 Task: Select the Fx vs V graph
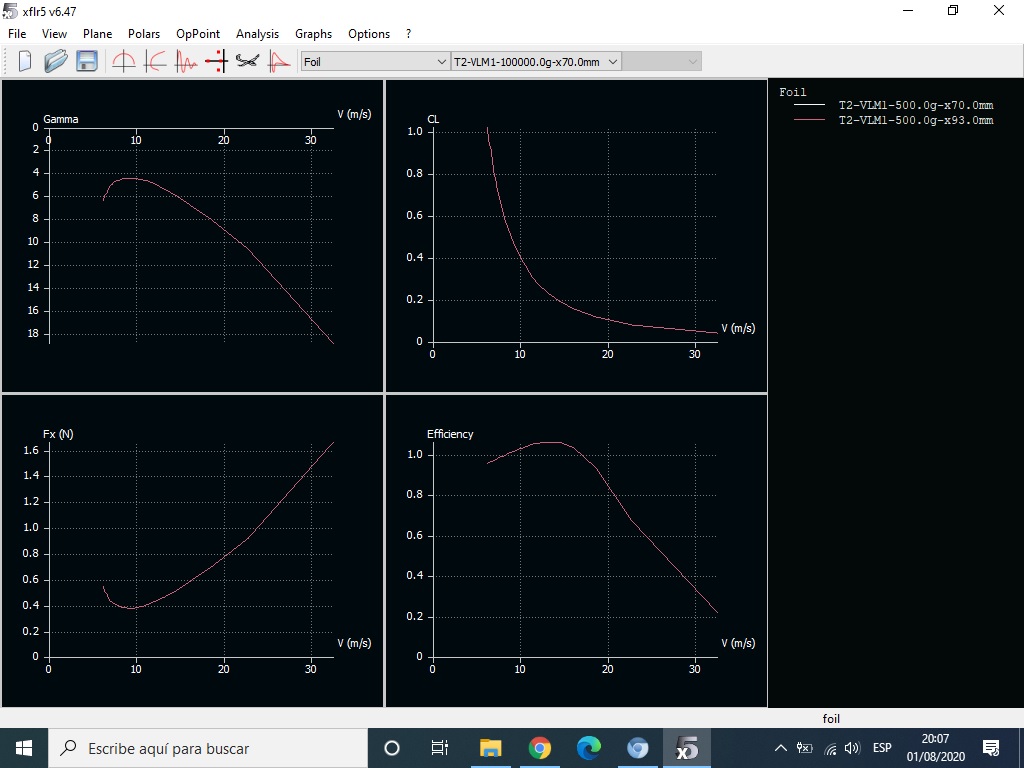192,551
